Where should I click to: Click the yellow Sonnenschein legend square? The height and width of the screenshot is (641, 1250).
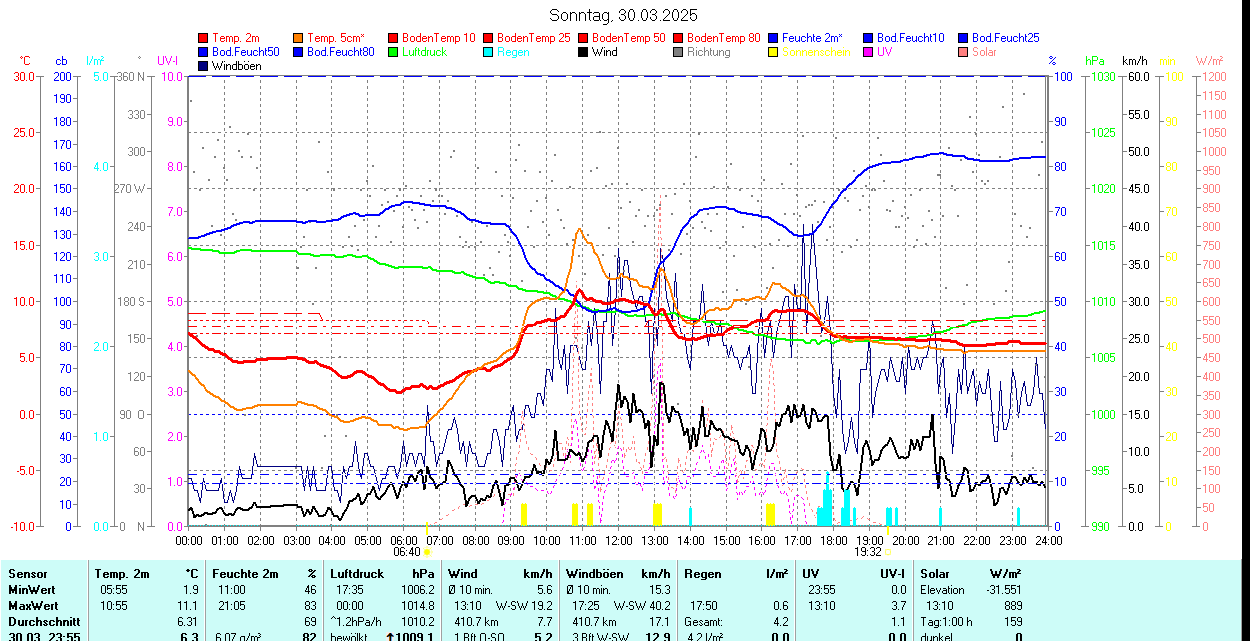coord(774,52)
